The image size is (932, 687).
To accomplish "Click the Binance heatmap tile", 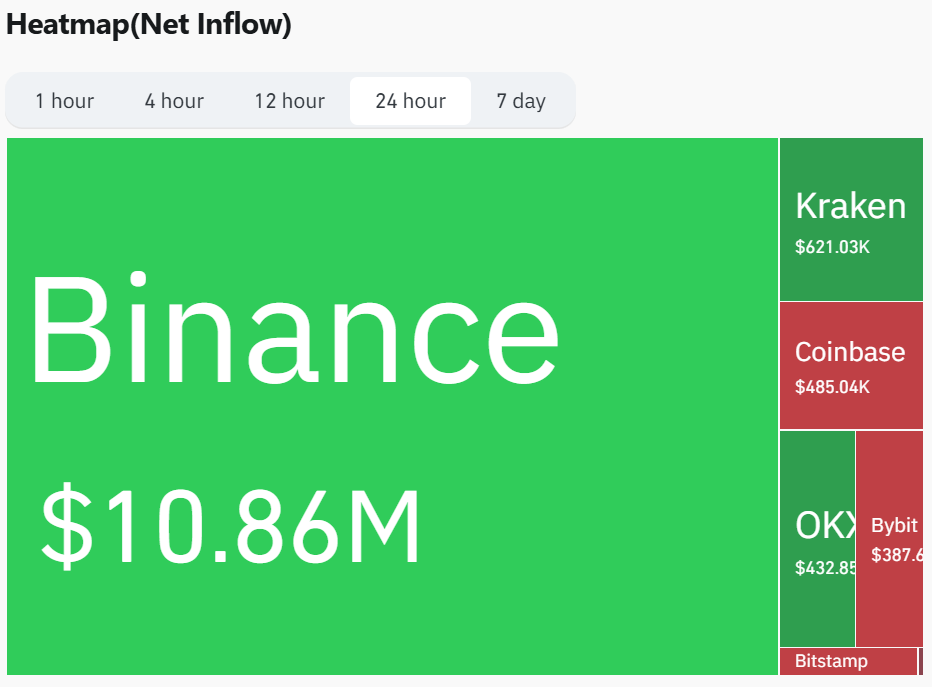I will tap(392, 406).
